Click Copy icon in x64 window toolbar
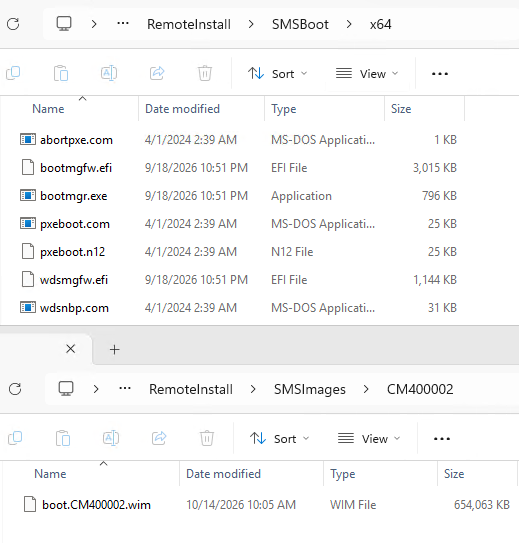Screen dimensions: 519x543 [x=14, y=73]
